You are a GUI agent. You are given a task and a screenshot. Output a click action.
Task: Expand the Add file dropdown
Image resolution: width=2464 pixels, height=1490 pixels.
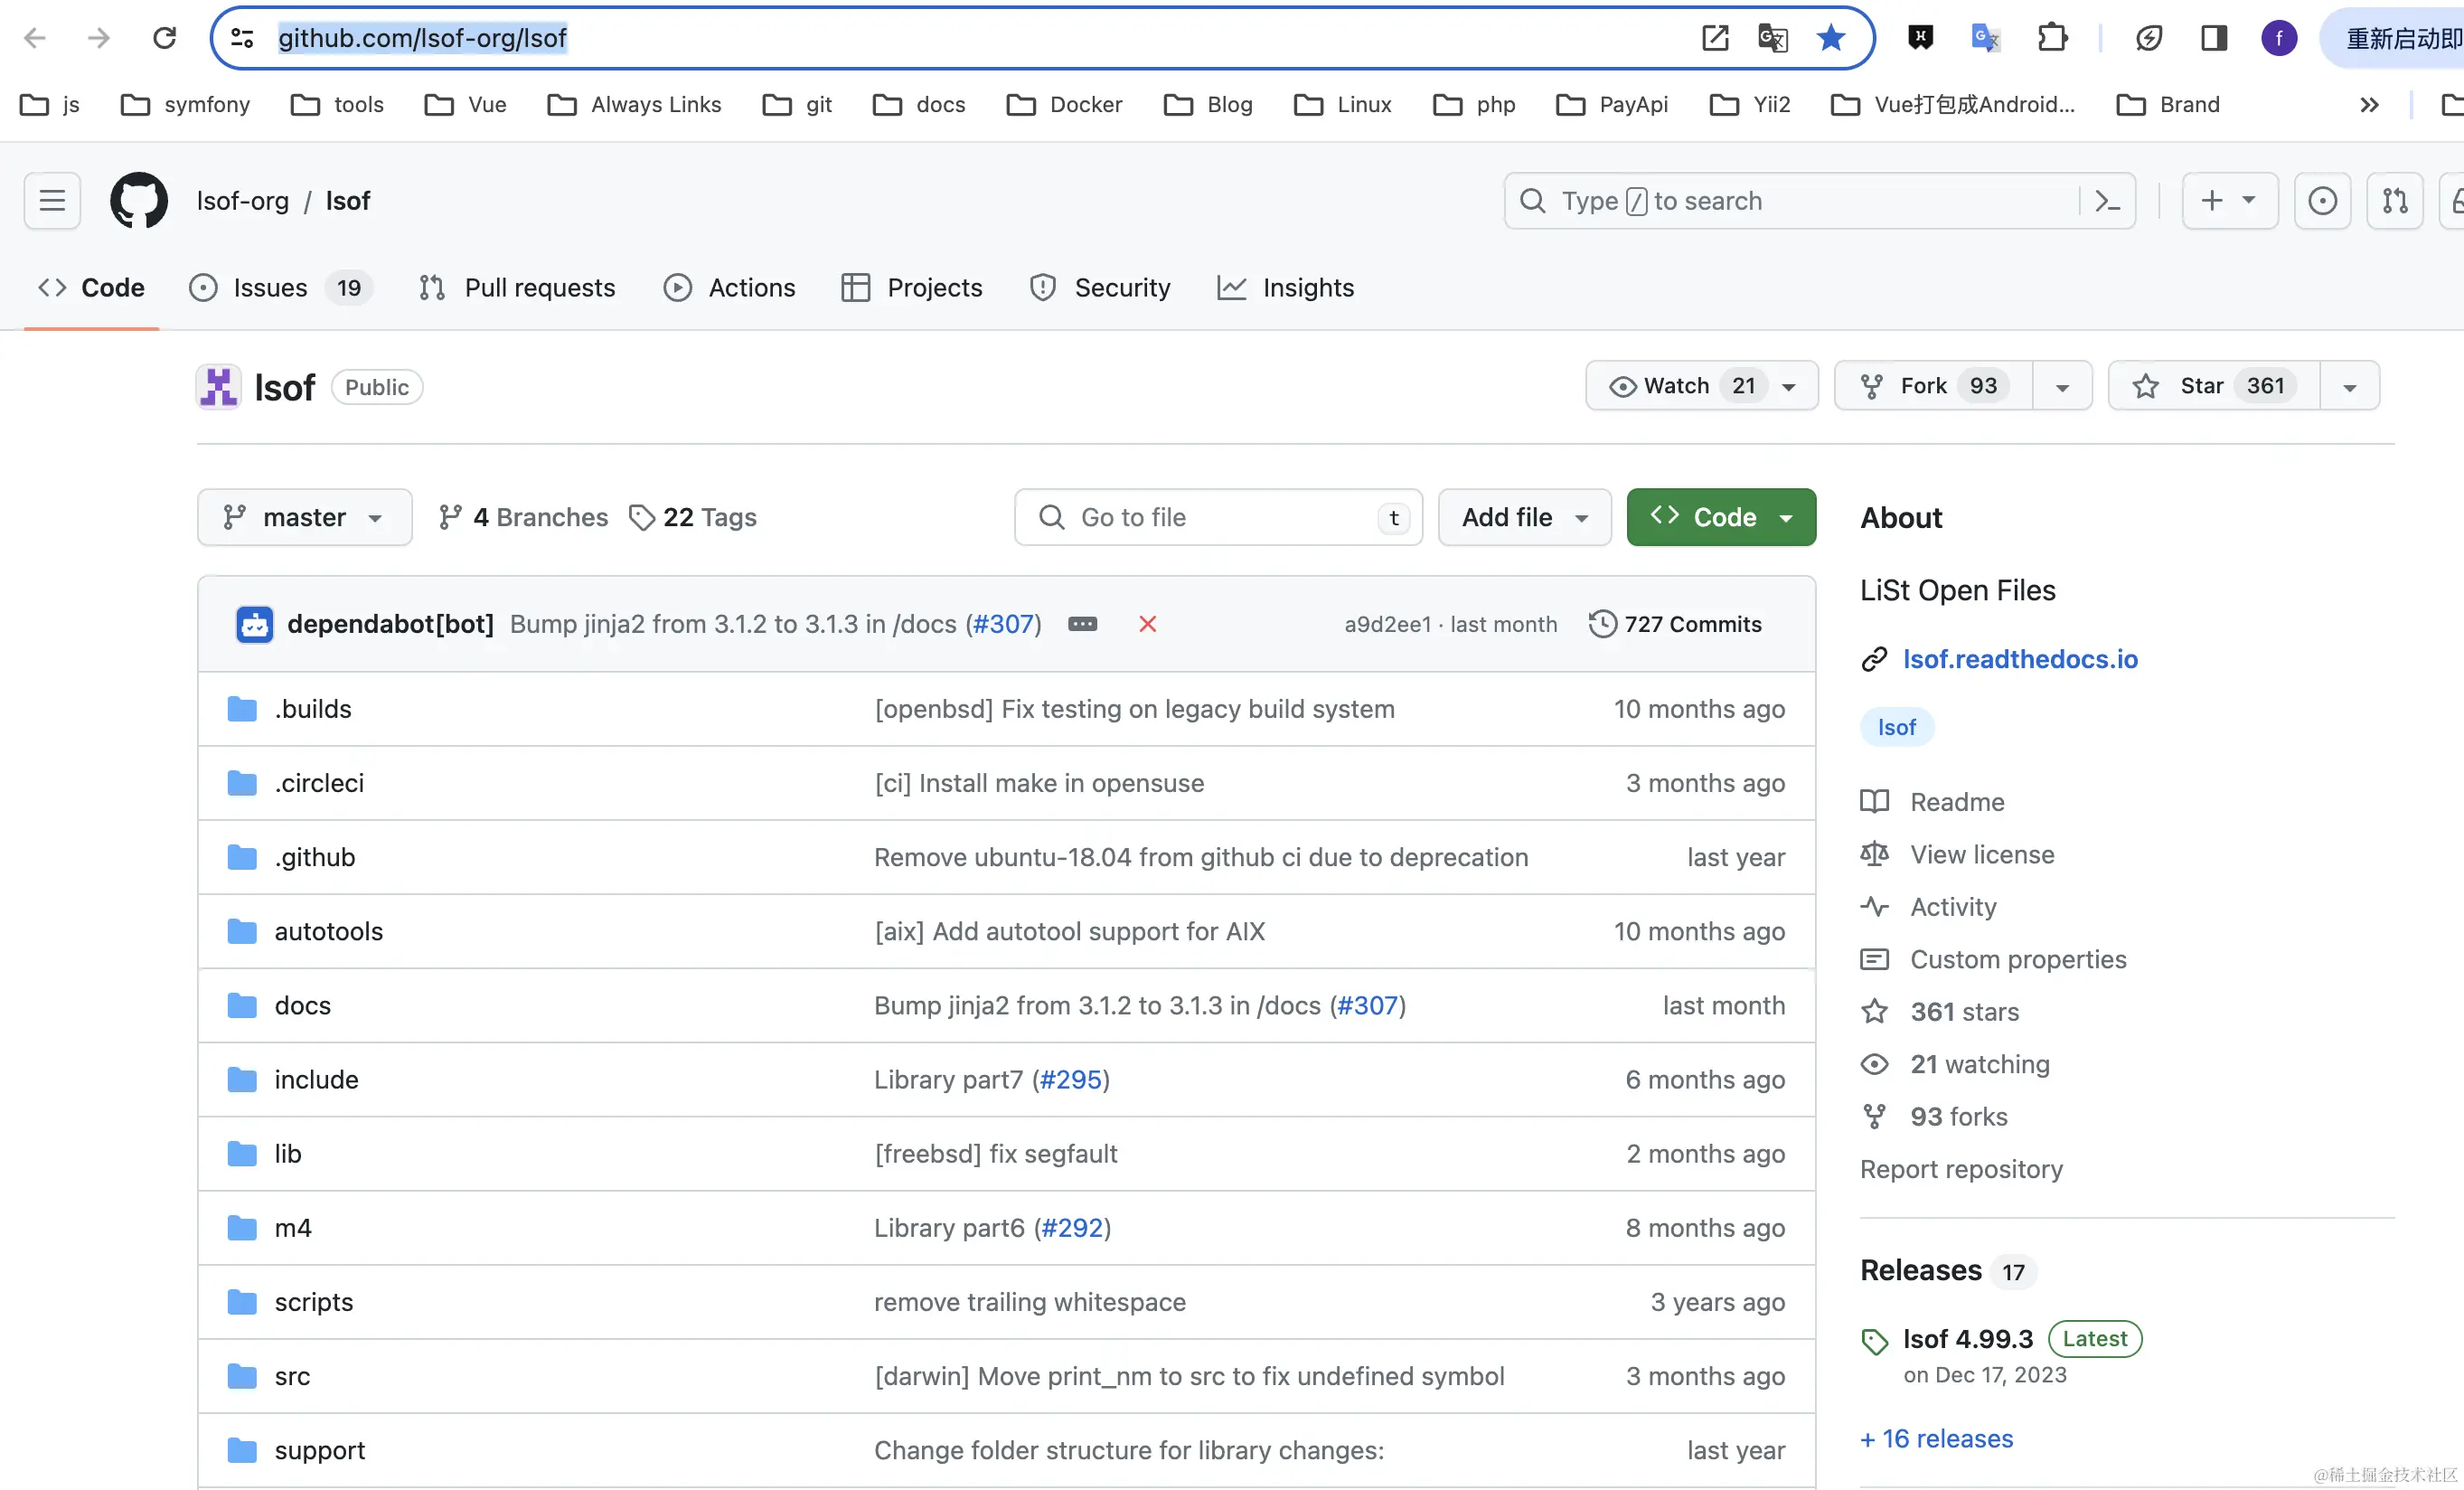[x=1524, y=517]
